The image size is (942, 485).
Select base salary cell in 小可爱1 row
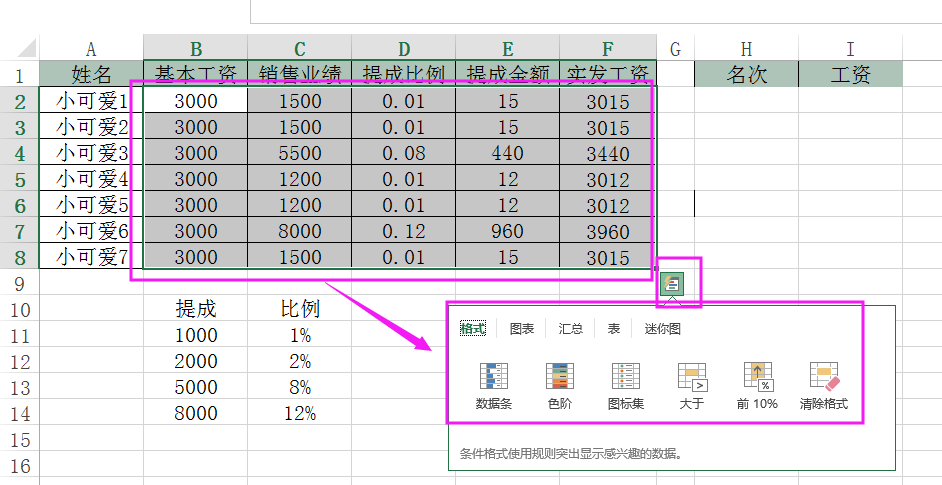coord(195,100)
